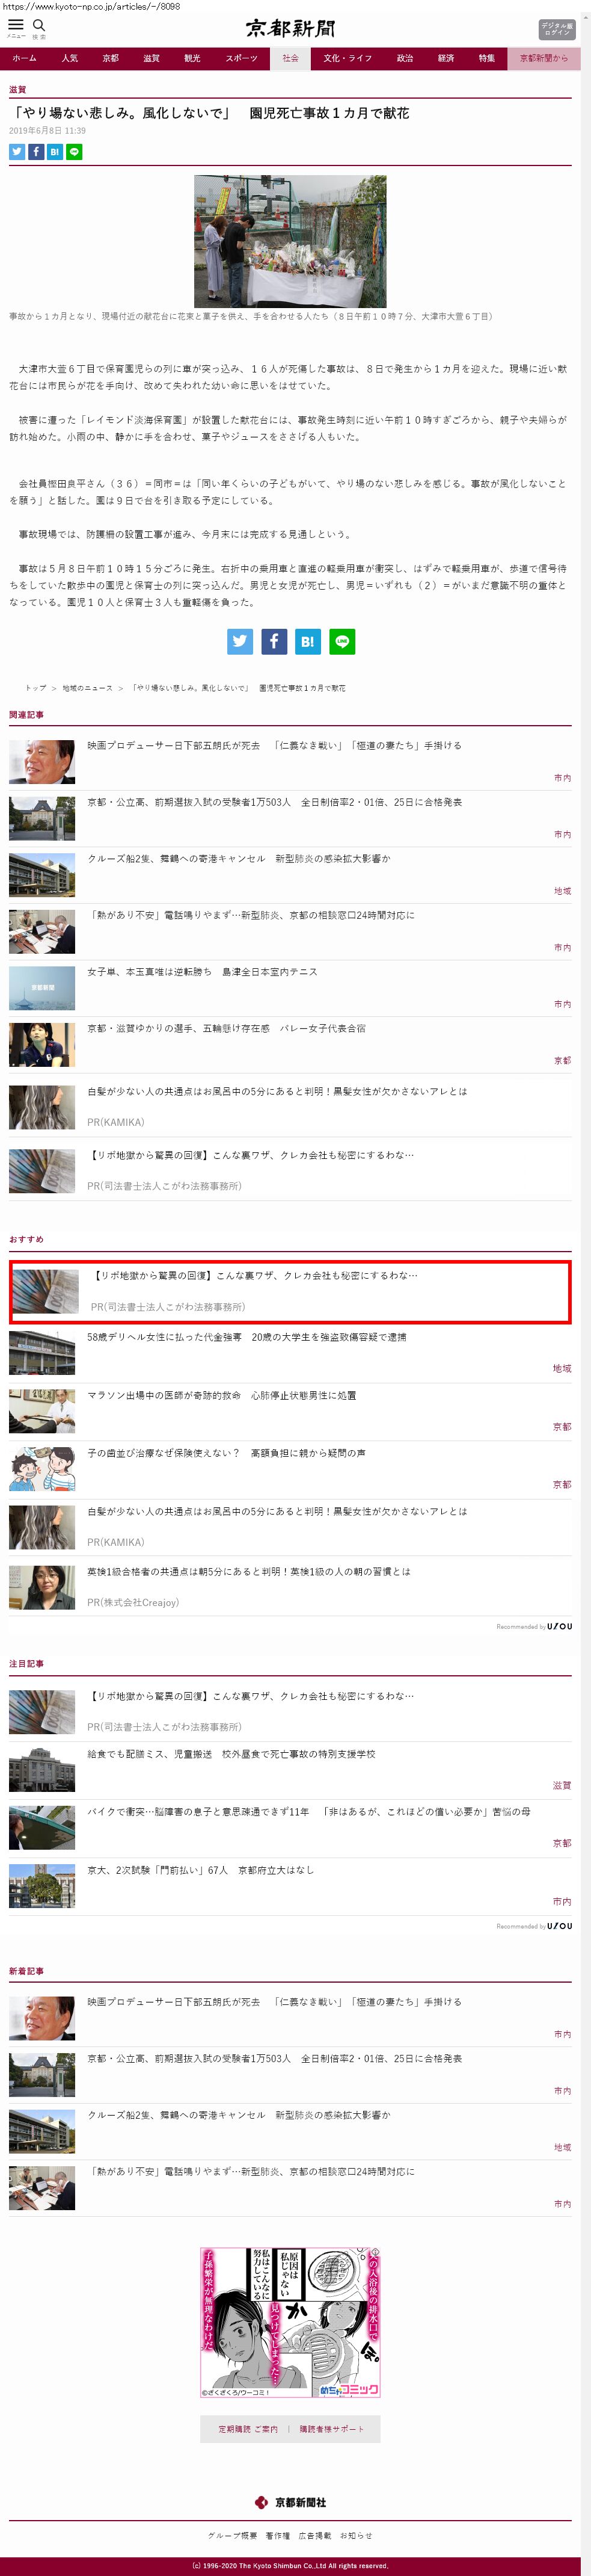Click large LINE share button below article
This screenshot has width=591, height=2576.
point(342,642)
